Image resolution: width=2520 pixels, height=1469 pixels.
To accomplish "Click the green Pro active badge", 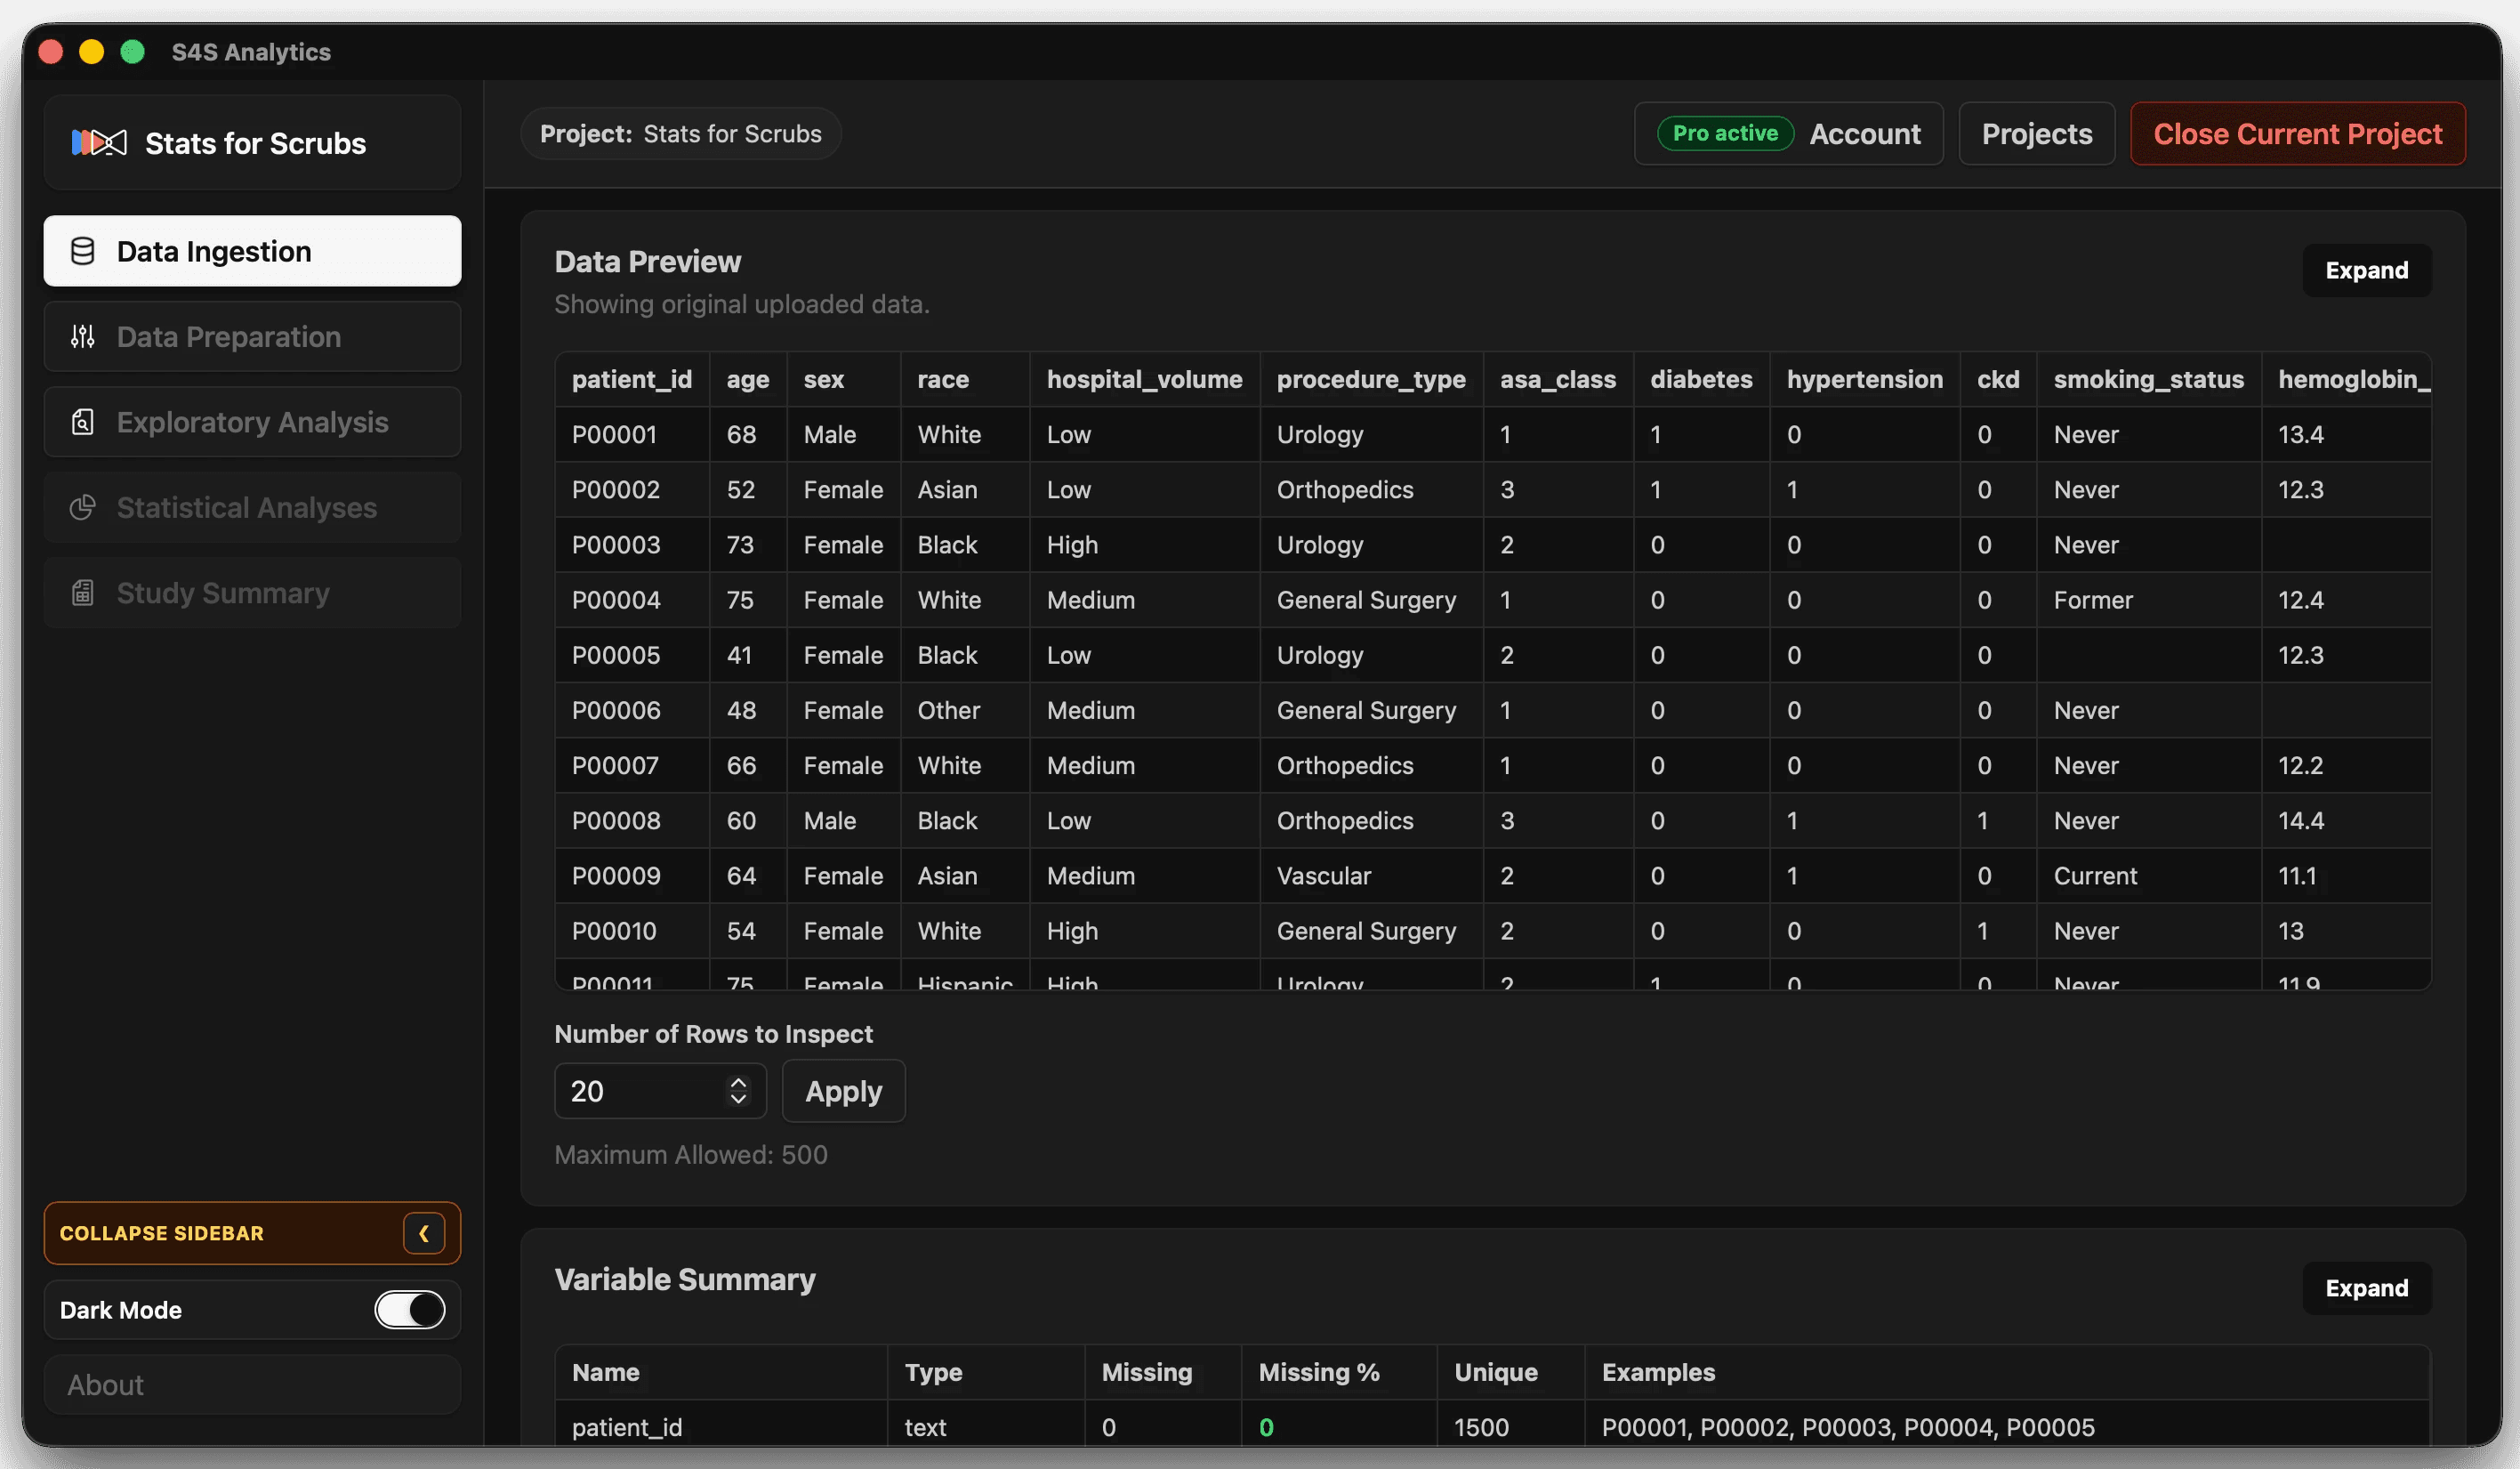I will coord(1724,133).
